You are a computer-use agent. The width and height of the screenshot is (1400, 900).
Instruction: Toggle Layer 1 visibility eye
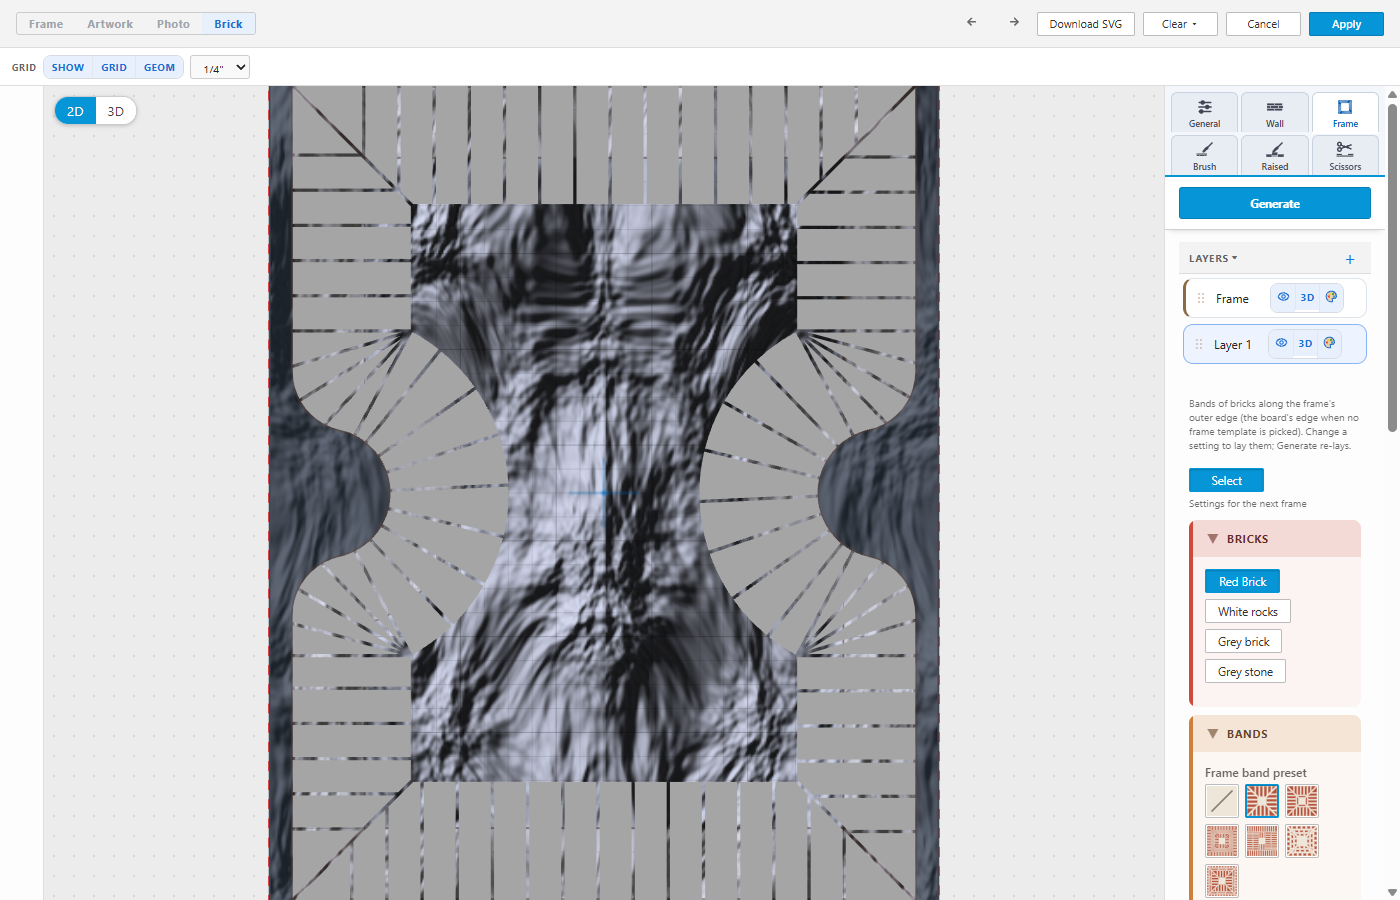tap(1281, 343)
